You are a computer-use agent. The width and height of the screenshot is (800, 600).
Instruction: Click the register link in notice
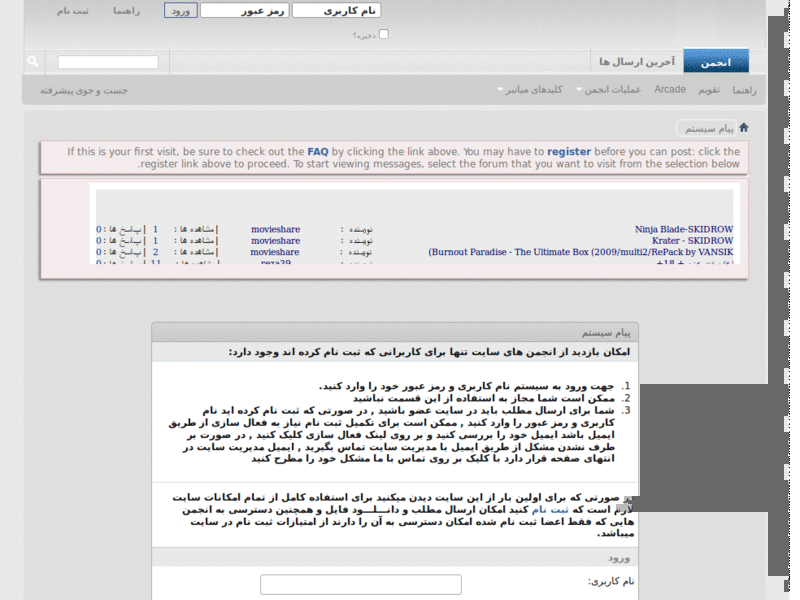pos(569,152)
